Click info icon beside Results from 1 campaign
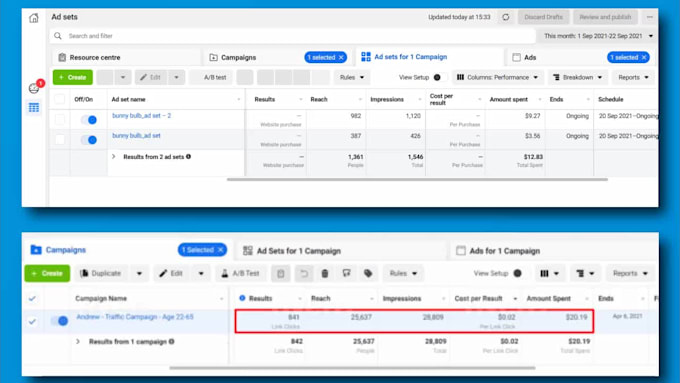The width and height of the screenshot is (680, 383). pos(172,341)
